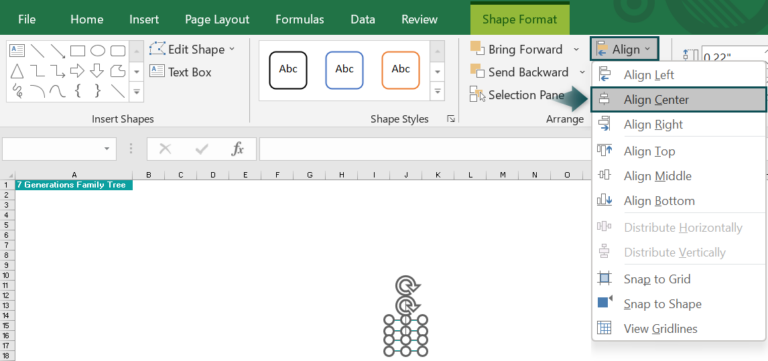Confirm formula entry with checkmark icon
Screen dimensions: 768x361
tap(202, 149)
